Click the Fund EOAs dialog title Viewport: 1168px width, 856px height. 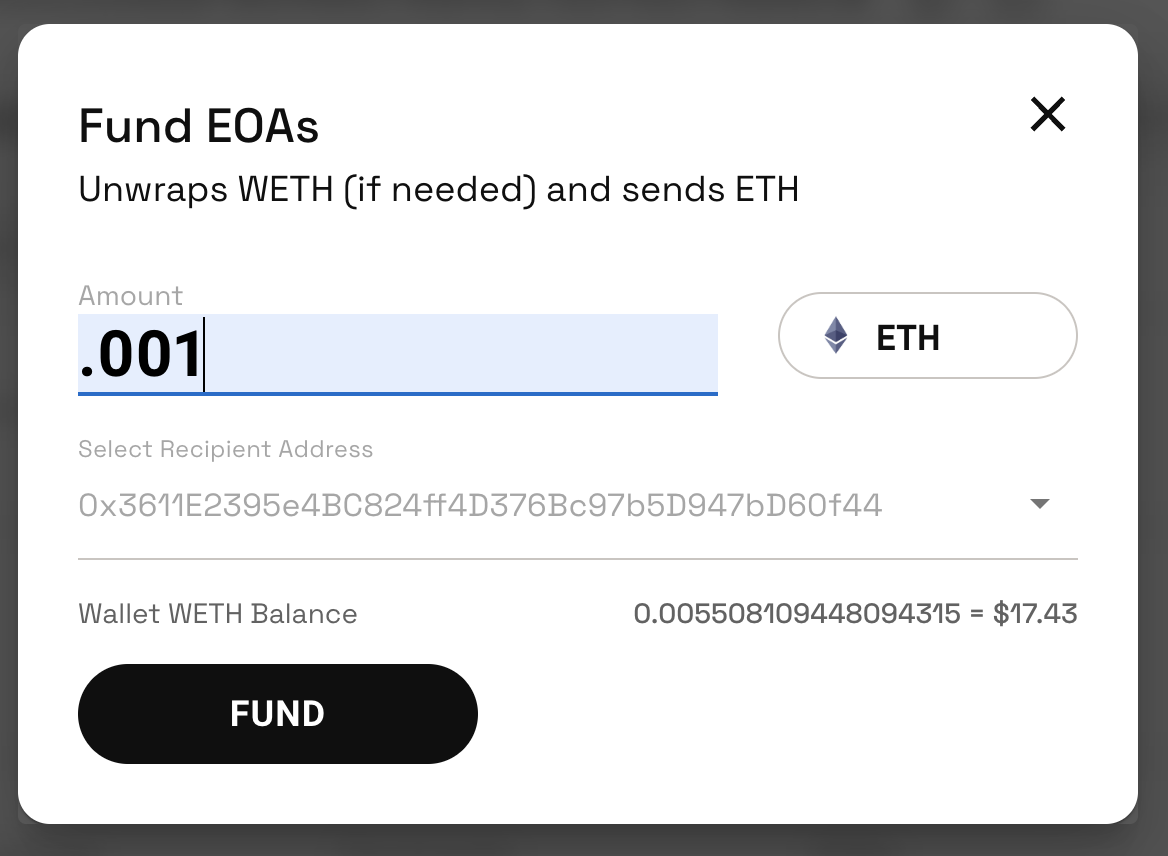(x=199, y=127)
